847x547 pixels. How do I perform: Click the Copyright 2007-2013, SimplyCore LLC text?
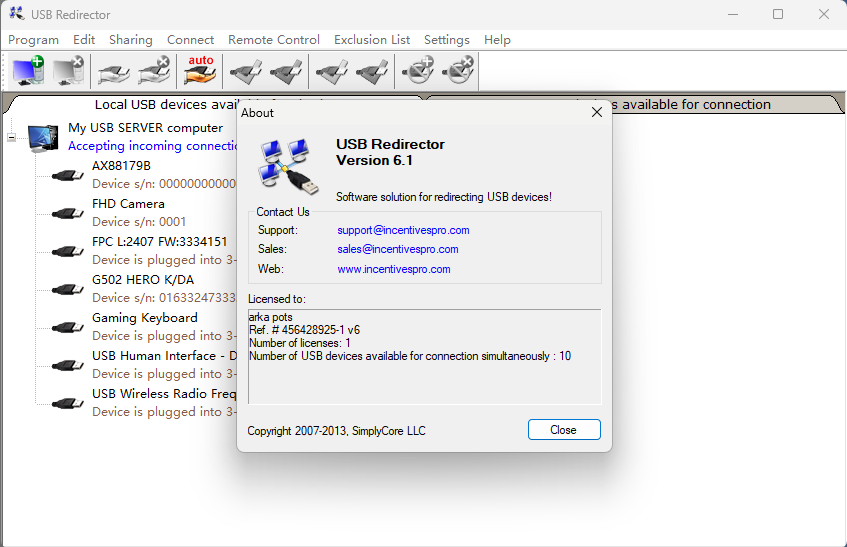coord(337,431)
